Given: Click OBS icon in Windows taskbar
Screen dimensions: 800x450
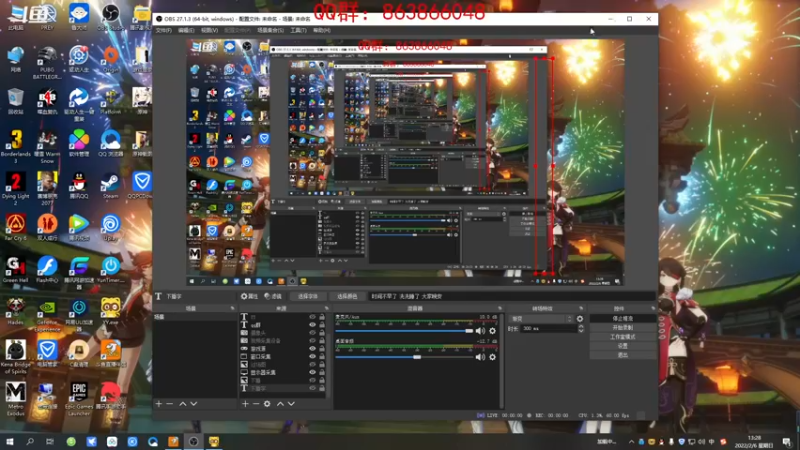Looking at the screenshot, I should pos(193,441).
